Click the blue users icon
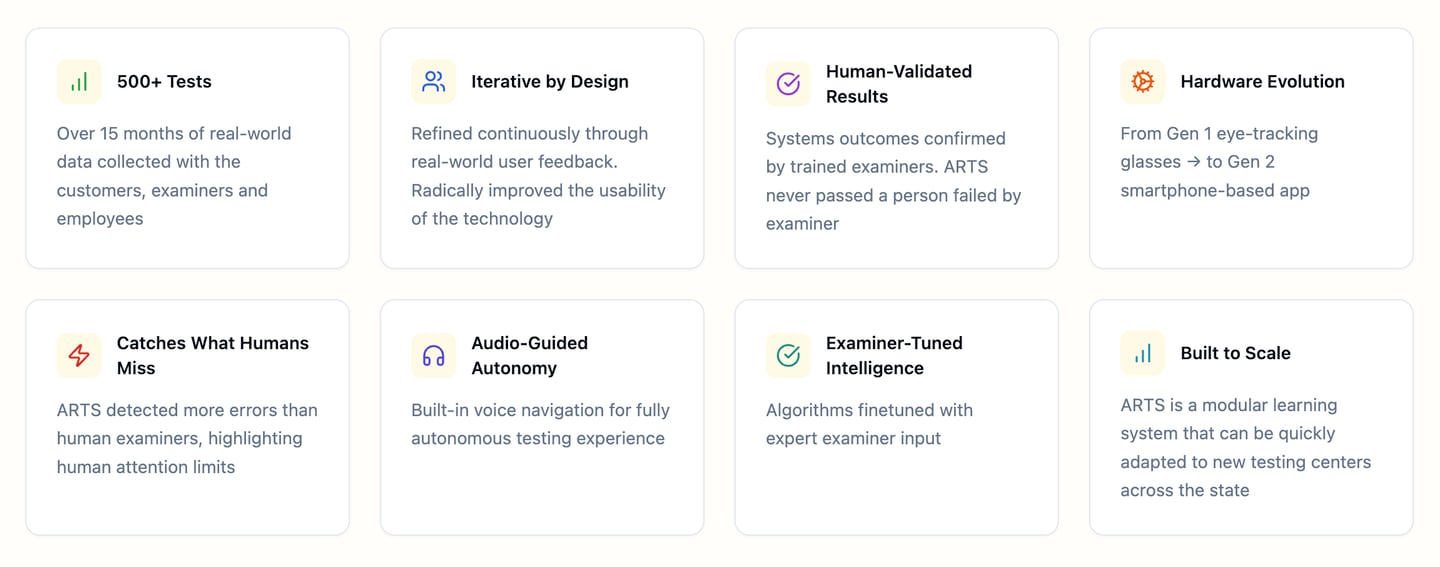1440x567 pixels. click(433, 82)
